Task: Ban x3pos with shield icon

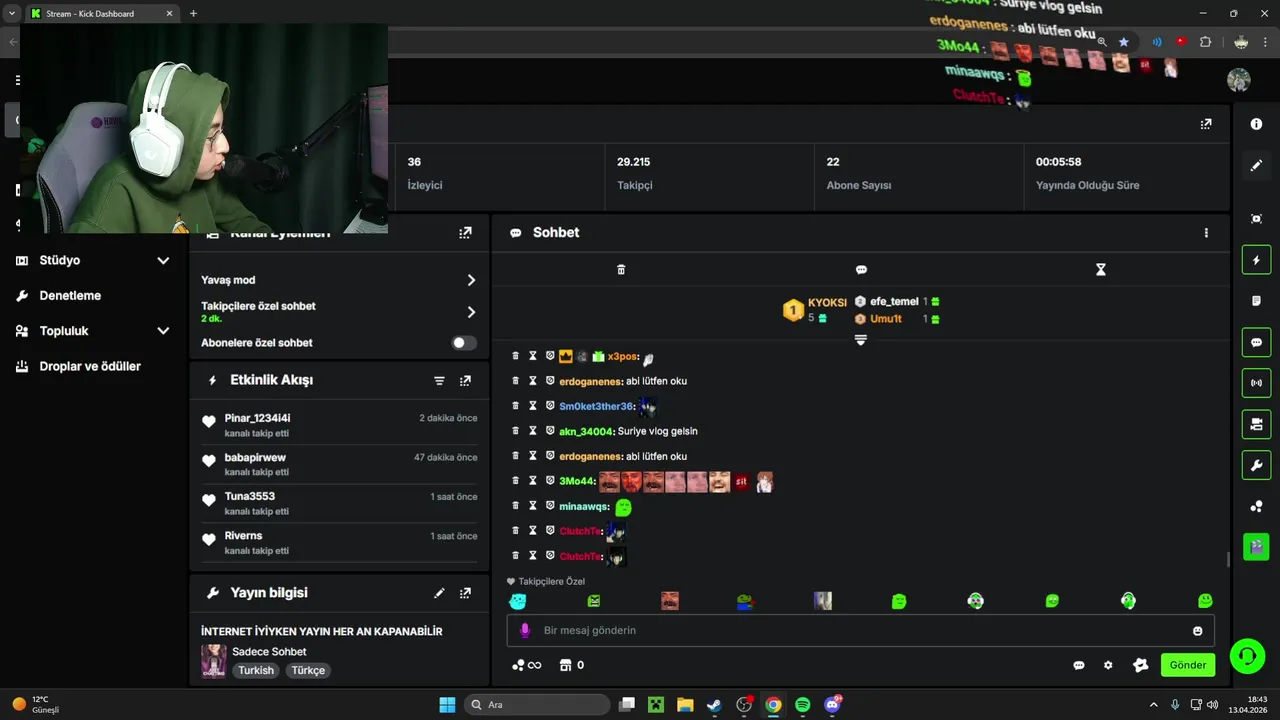Action: (550, 356)
